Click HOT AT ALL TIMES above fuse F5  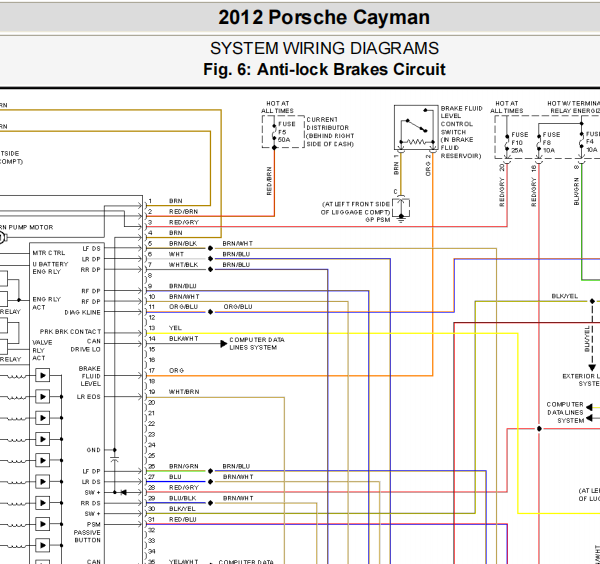(x=277, y=107)
